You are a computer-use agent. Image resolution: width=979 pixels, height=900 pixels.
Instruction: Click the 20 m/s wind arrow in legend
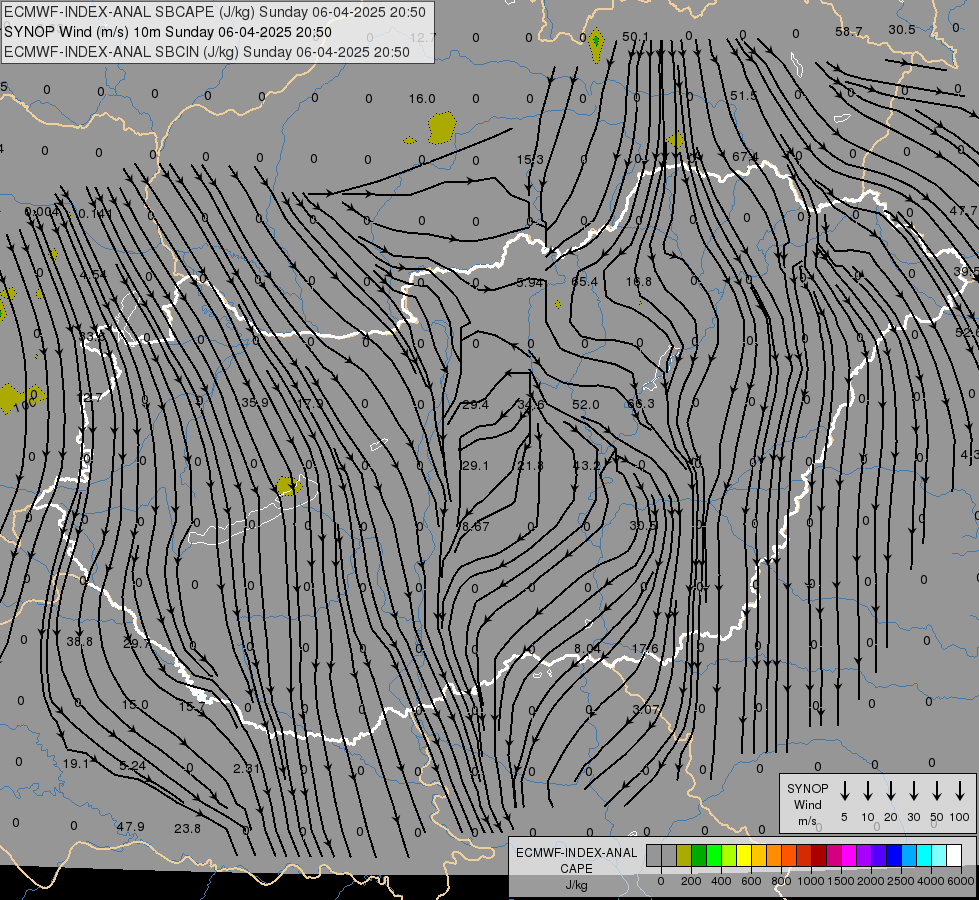(x=891, y=791)
